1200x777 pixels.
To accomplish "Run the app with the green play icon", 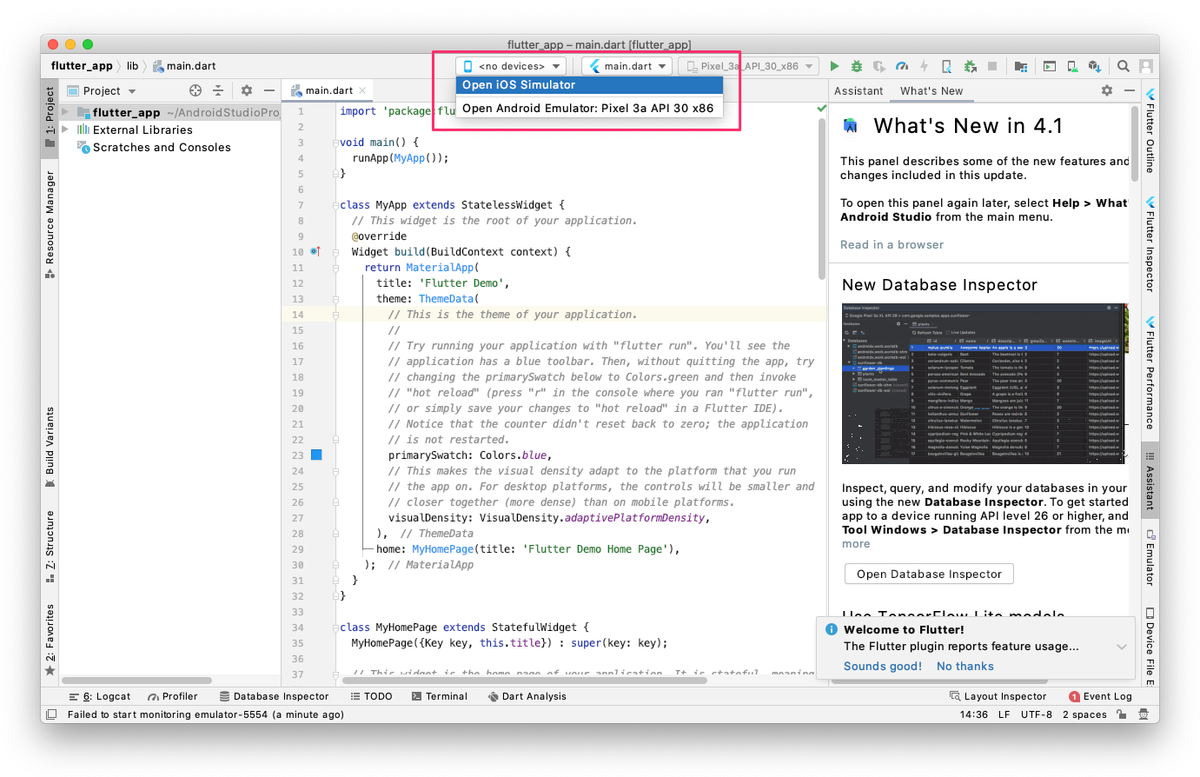I will coord(835,66).
